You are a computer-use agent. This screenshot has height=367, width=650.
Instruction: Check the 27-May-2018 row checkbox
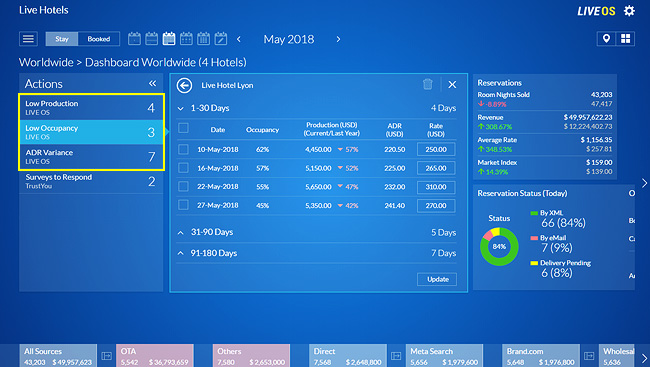tap(183, 205)
